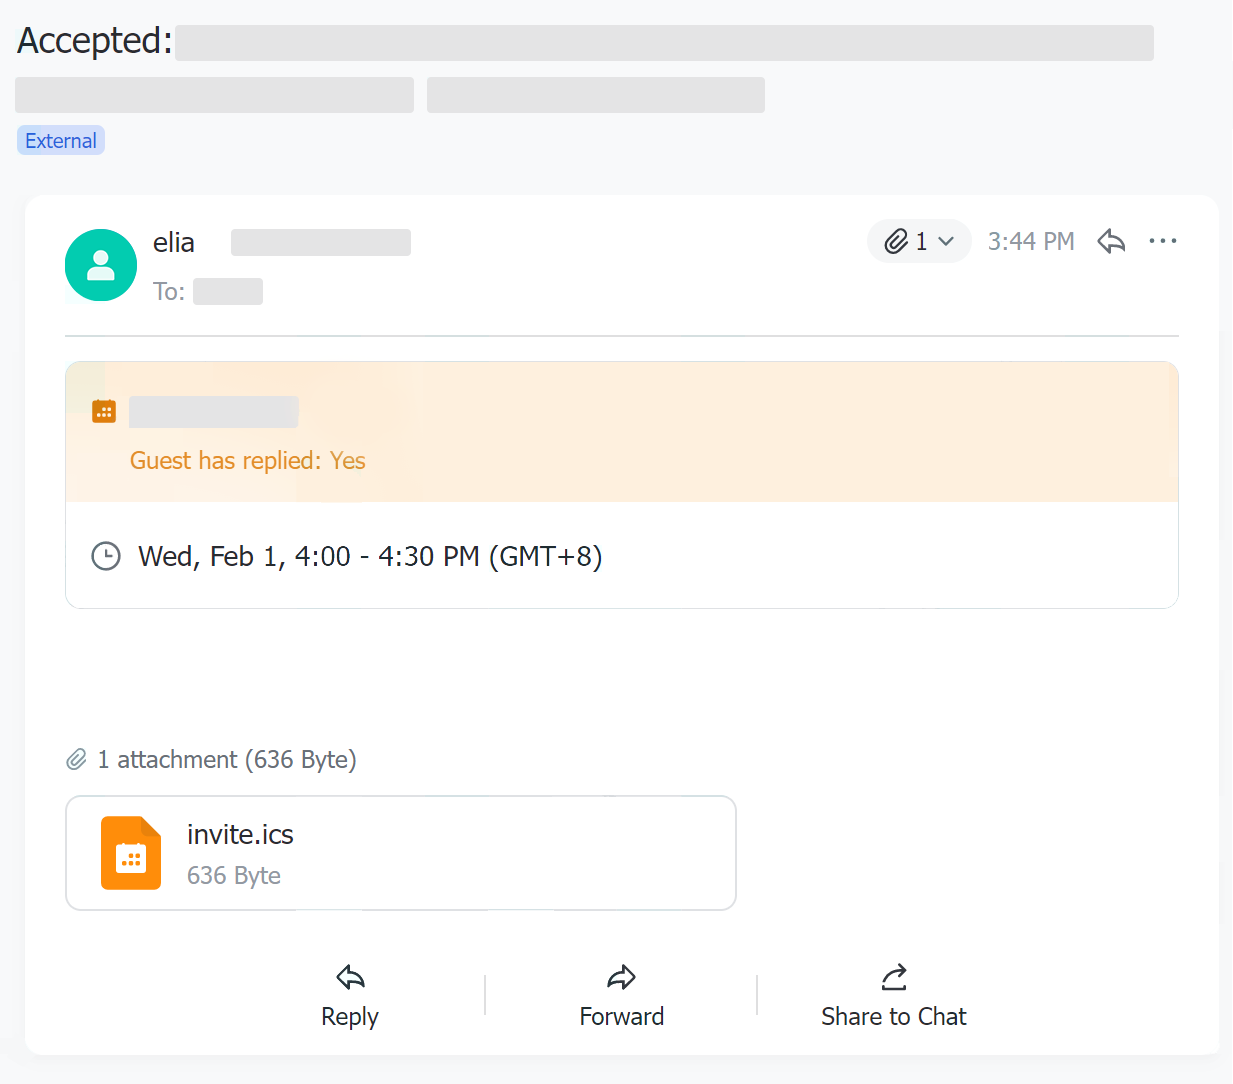Click the clock icon next to the event time
This screenshot has height=1084, width=1233.
coord(105,555)
